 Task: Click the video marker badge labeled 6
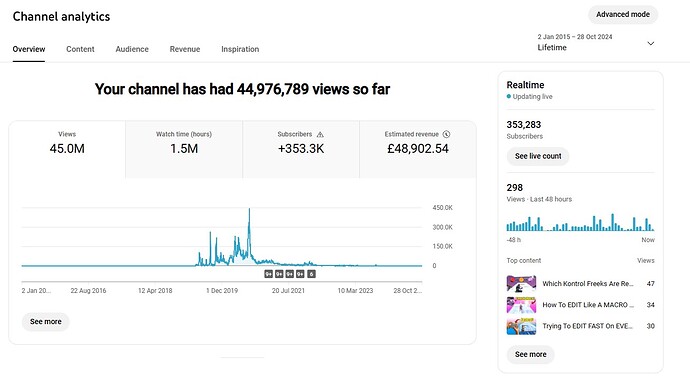click(311, 274)
